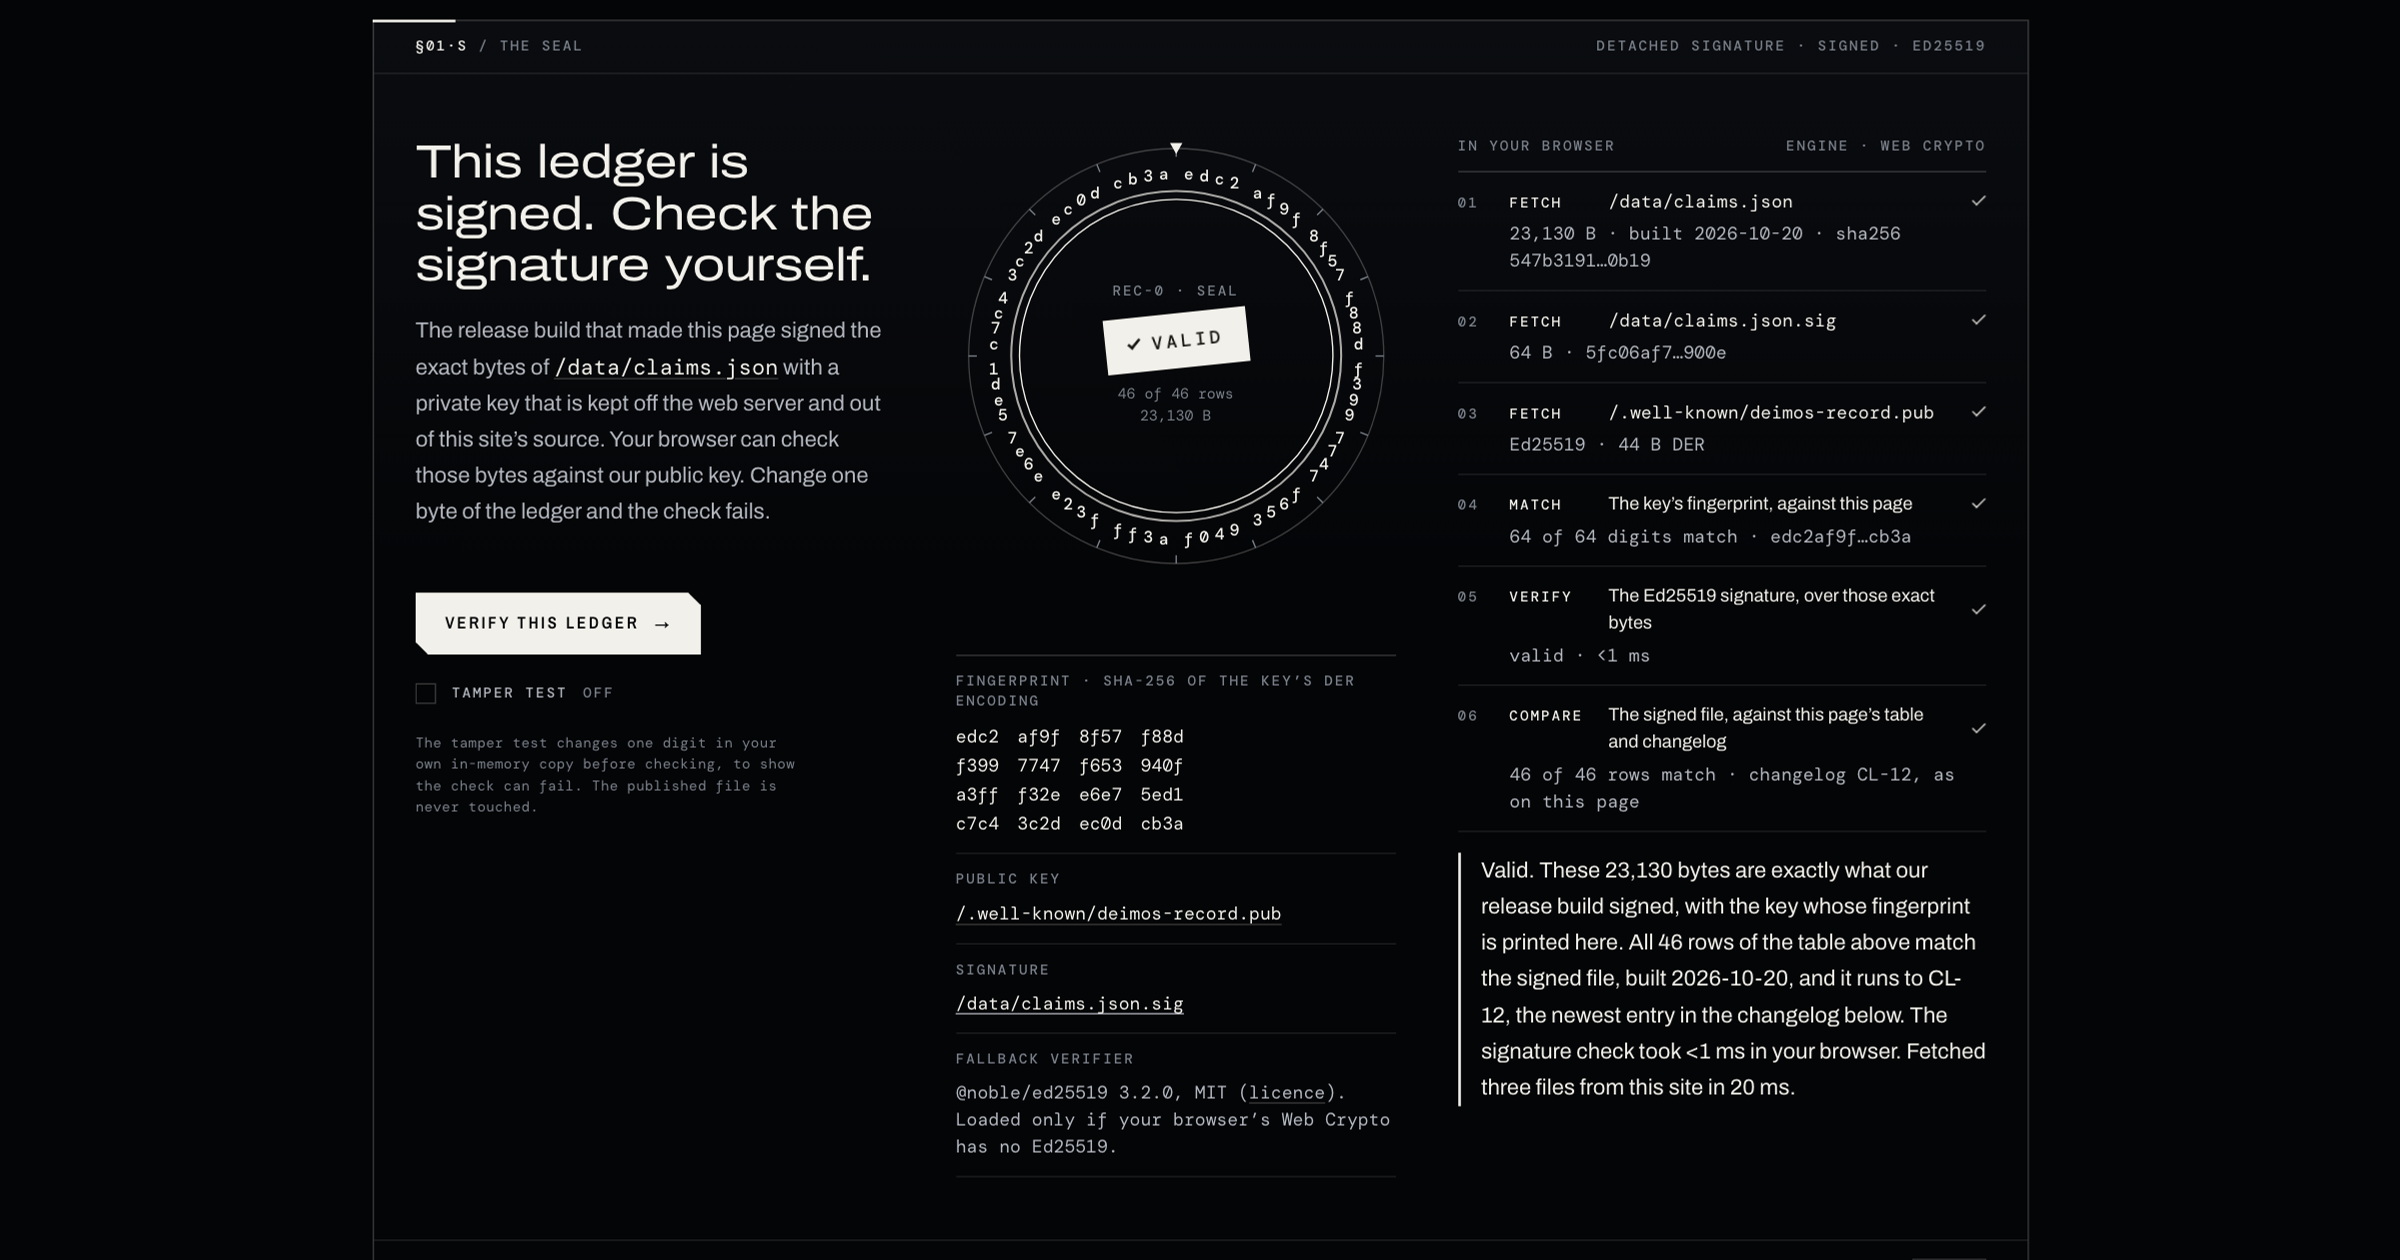Click 'Ed25519 · 44 B DER' detail text
Screen dimensions: 2400x1260
click(1606, 444)
